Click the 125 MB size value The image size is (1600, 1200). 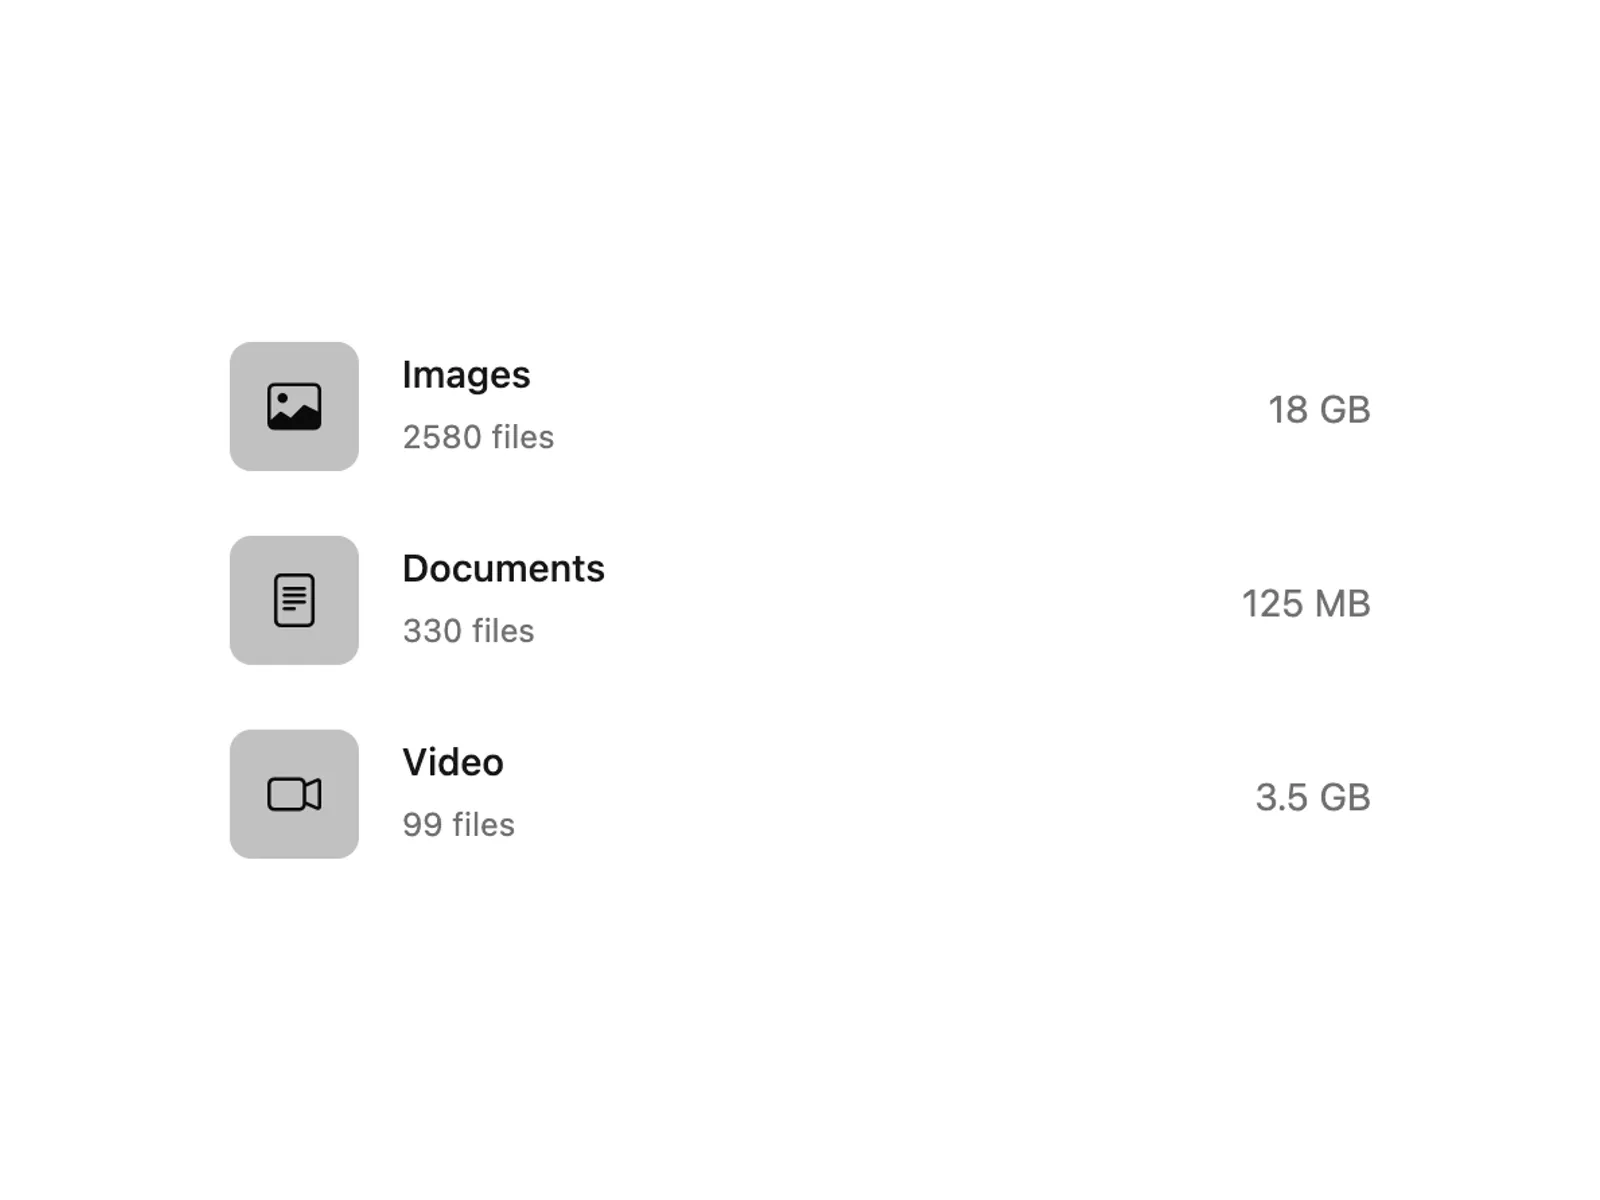coord(1306,604)
